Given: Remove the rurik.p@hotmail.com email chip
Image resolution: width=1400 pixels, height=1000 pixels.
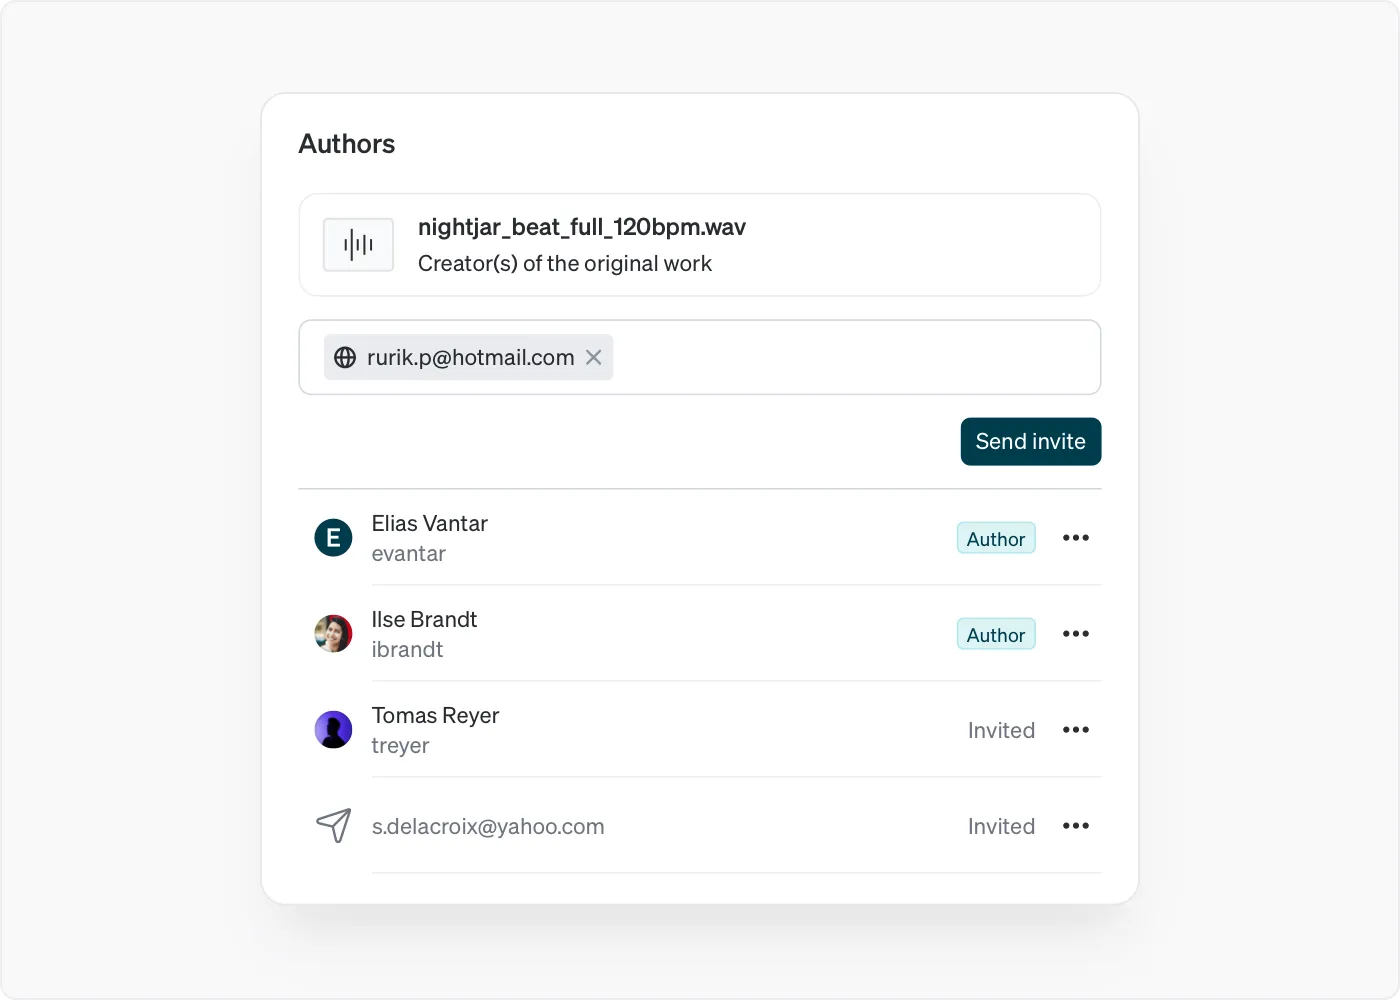Looking at the screenshot, I should pos(593,357).
